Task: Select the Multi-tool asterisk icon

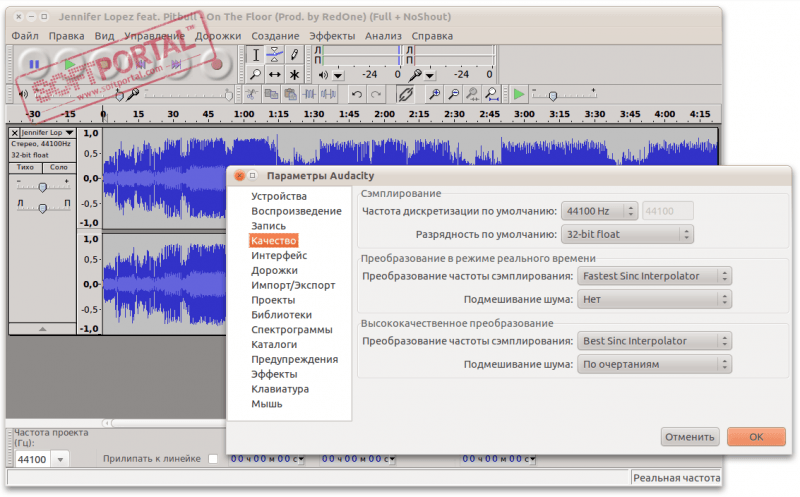Action: point(294,74)
